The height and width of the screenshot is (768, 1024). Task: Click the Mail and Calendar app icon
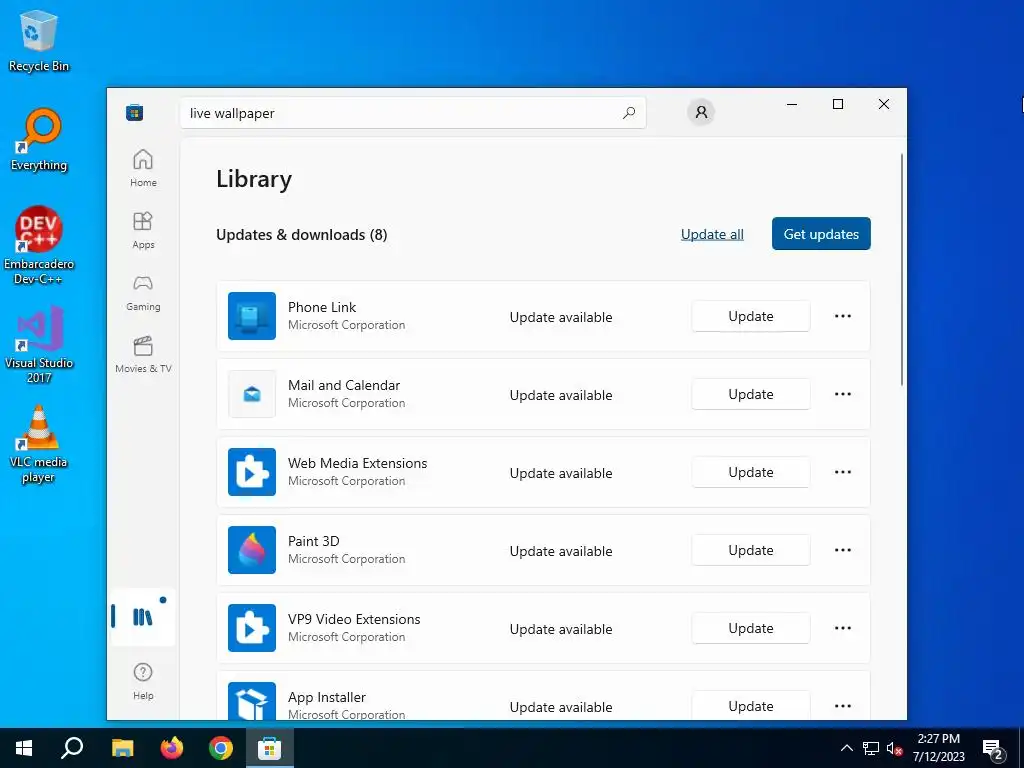click(x=251, y=394)
